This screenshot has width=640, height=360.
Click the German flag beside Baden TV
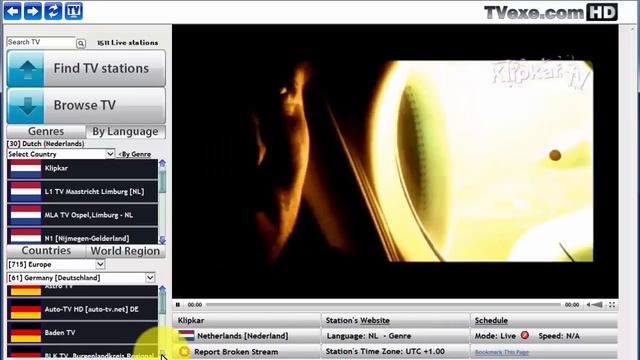(x=26, y=333)
